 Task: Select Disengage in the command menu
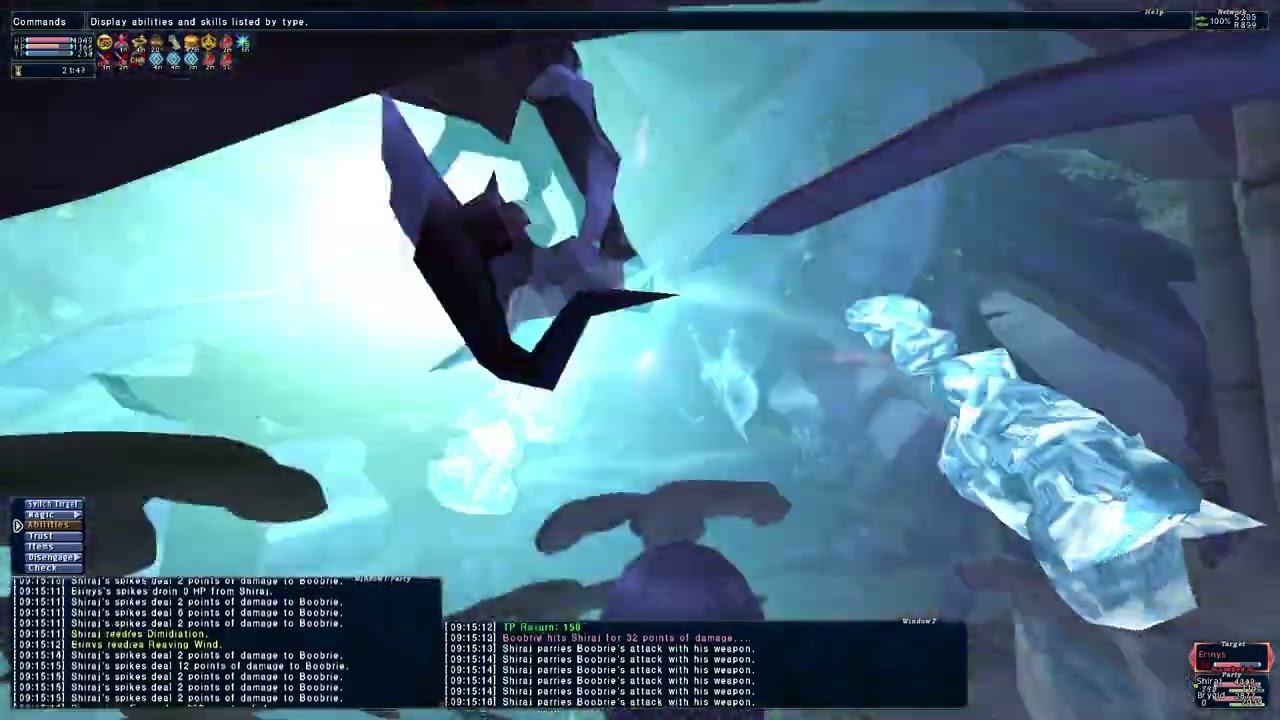pyautogui.click(x=54, y=557)
